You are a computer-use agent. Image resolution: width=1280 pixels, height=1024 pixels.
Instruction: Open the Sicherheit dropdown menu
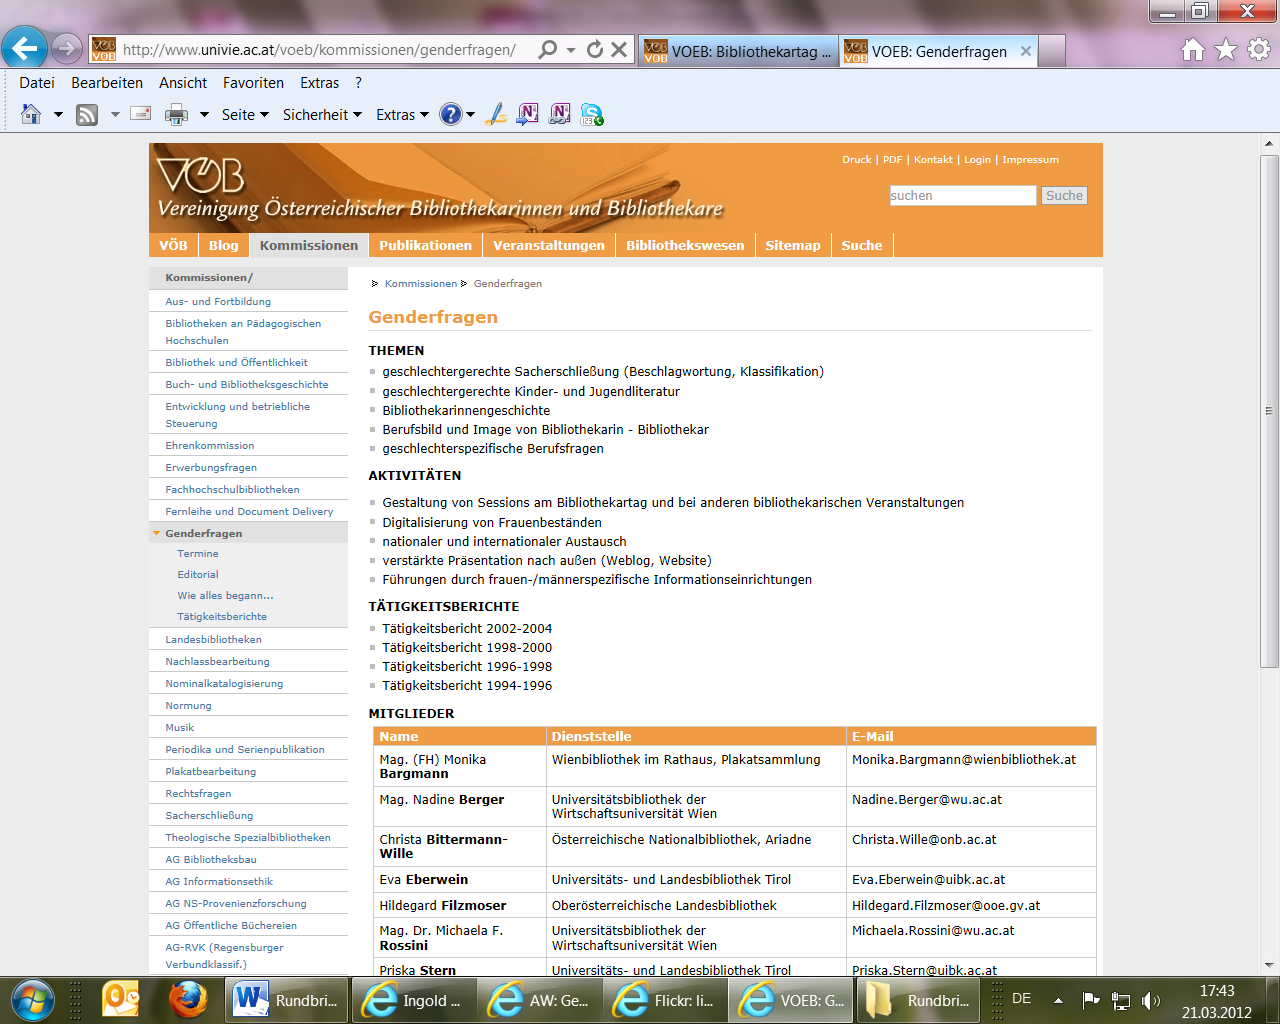321,115
